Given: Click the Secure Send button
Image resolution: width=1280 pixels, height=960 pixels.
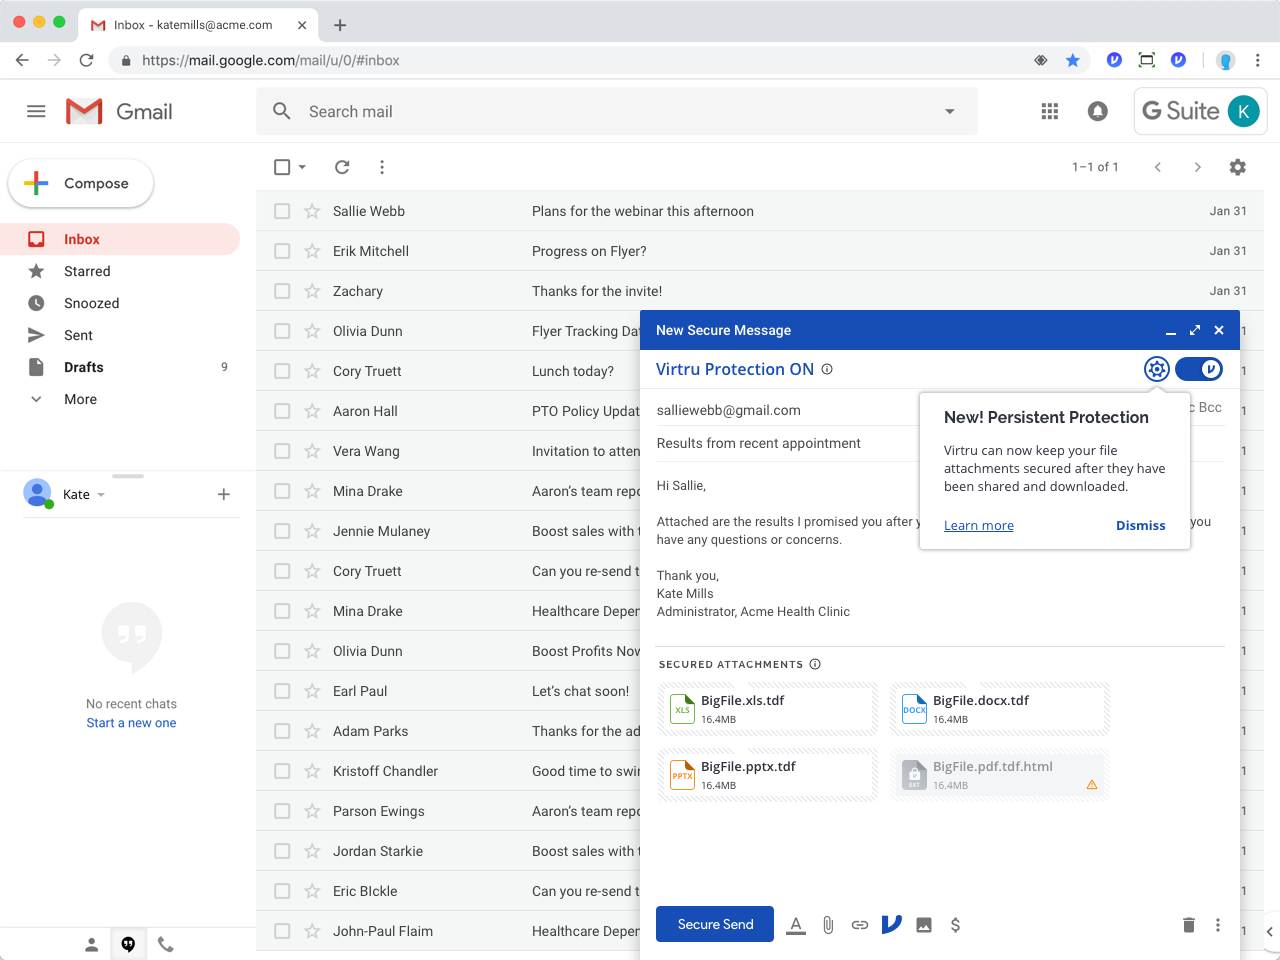Looking at the screenshot, I should point(715,924).
